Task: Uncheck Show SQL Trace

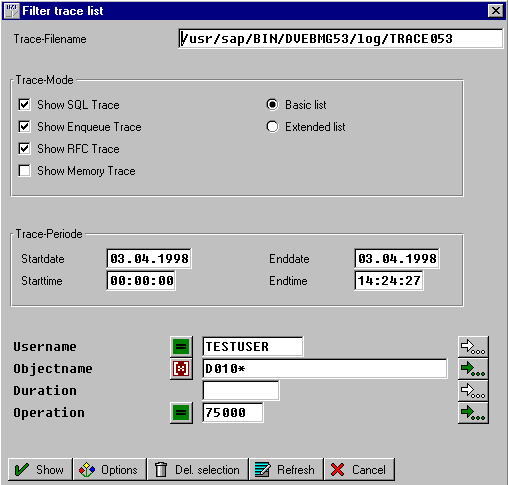Action: pyautogui.click(x=24, y=105)
